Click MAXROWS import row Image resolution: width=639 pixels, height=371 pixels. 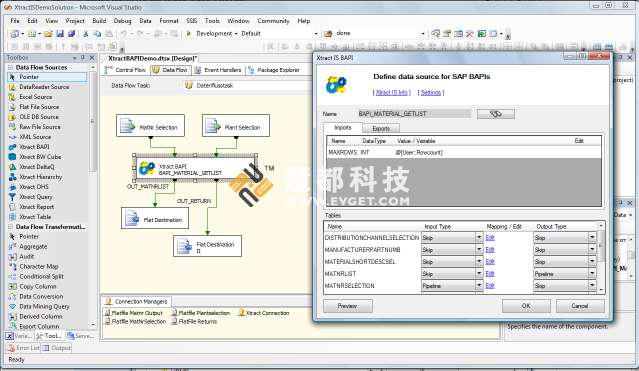[464, 152]
